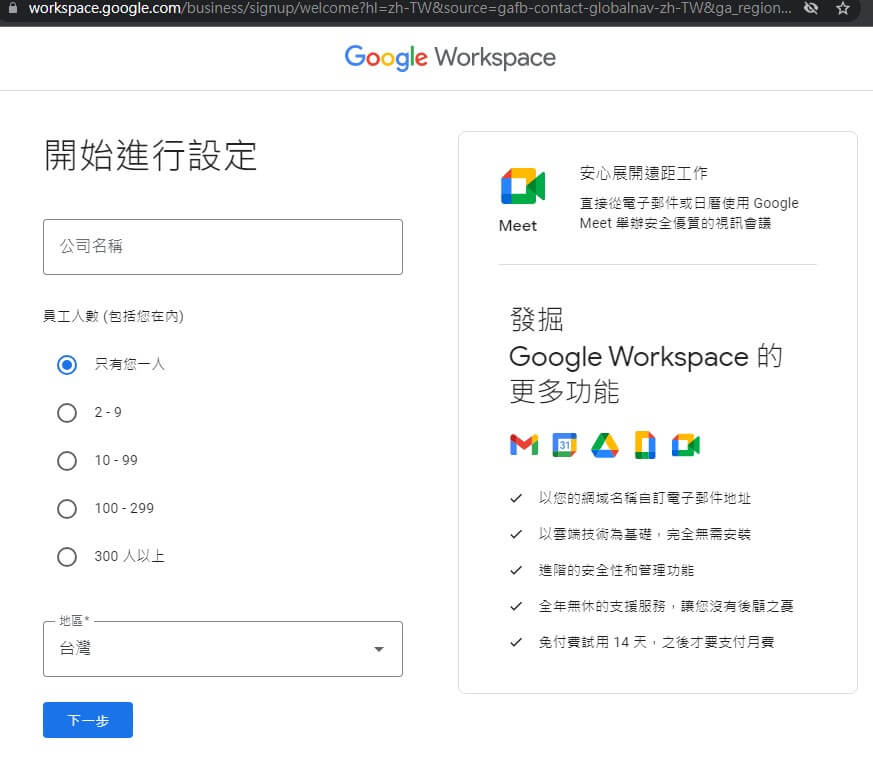Screen dimensions: 873x779
Task: Select the 10 - 99 employee option
Action: coord(67,460)
